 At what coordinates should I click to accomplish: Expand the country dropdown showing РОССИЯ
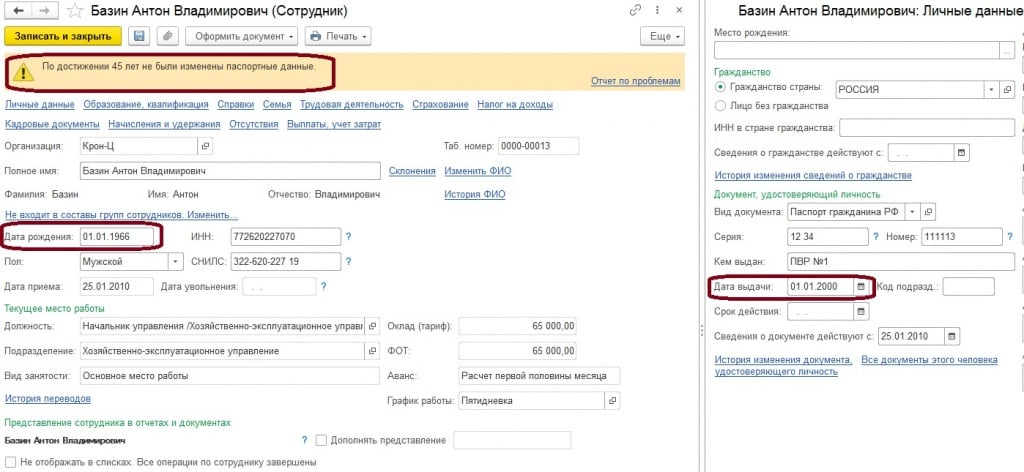click(x=991, y=89)
